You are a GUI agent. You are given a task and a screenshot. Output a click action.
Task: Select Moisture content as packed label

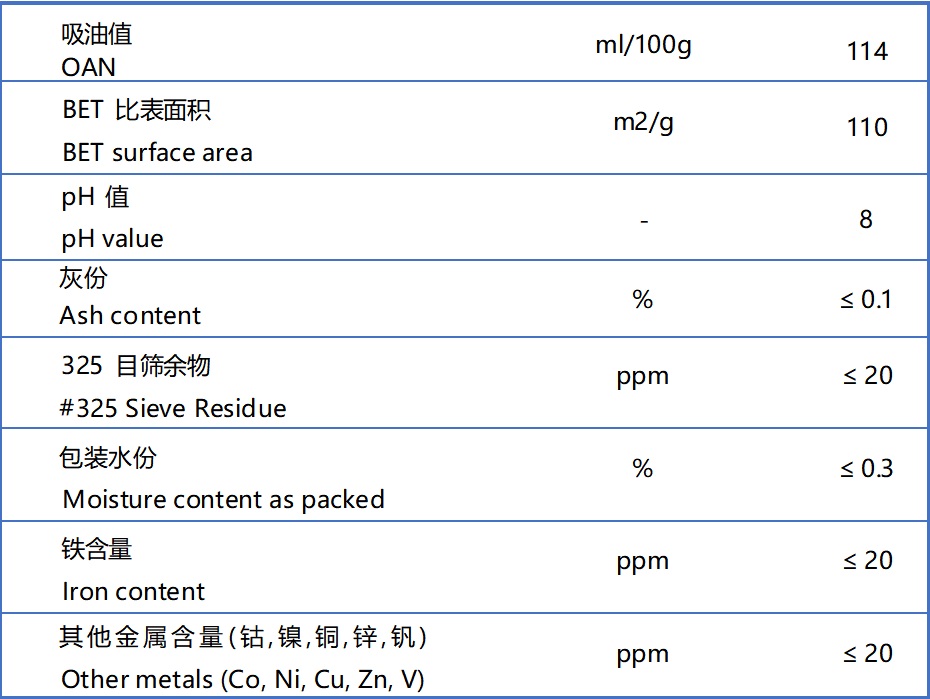coord(223,499)
